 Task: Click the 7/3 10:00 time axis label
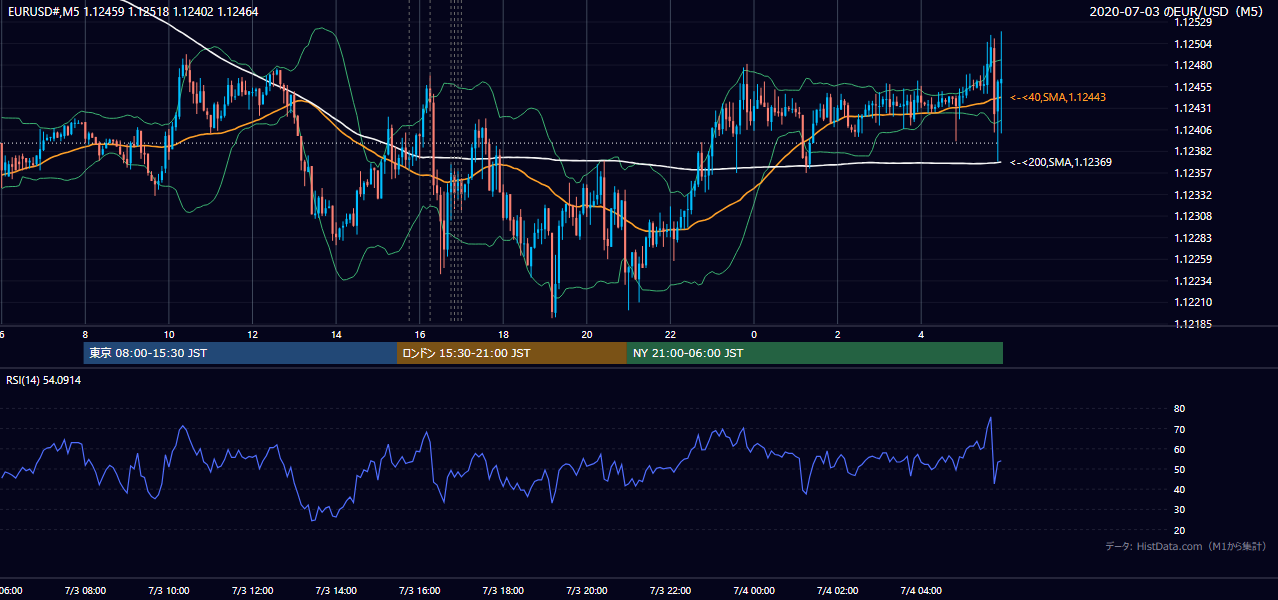coord(168,591)
